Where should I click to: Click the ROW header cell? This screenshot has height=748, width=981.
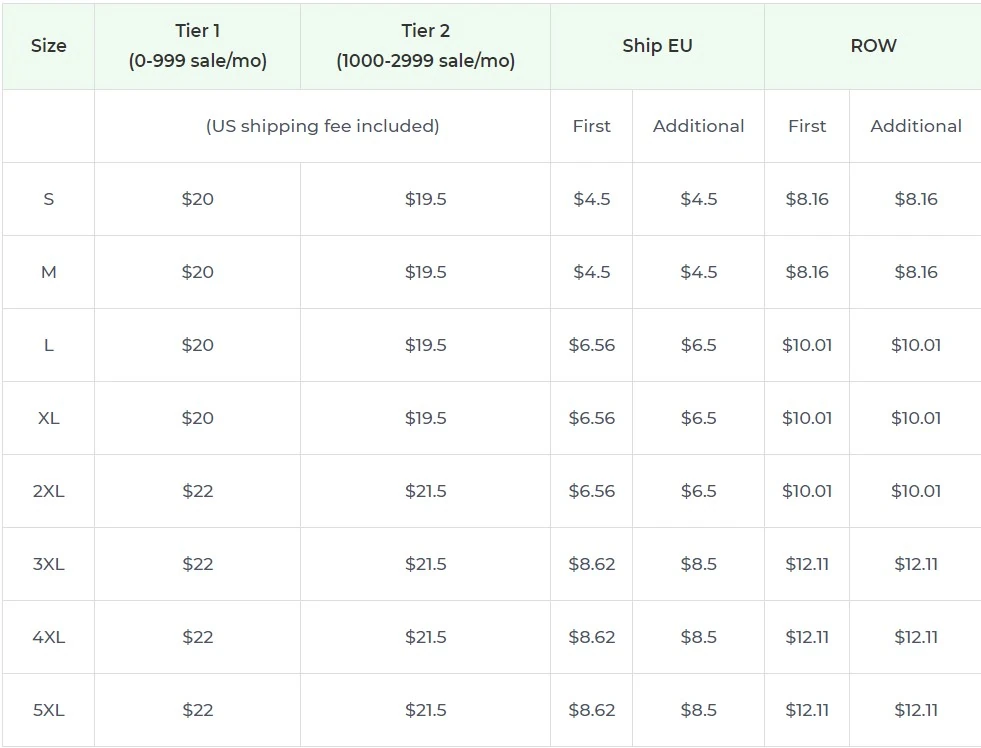tap(873, 46)
